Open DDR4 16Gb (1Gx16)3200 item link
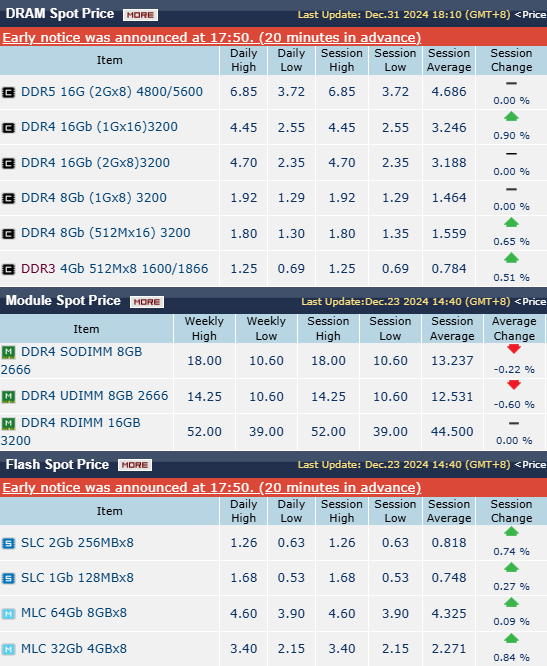Viewport: 547px width, 666px height. [99, 127]
